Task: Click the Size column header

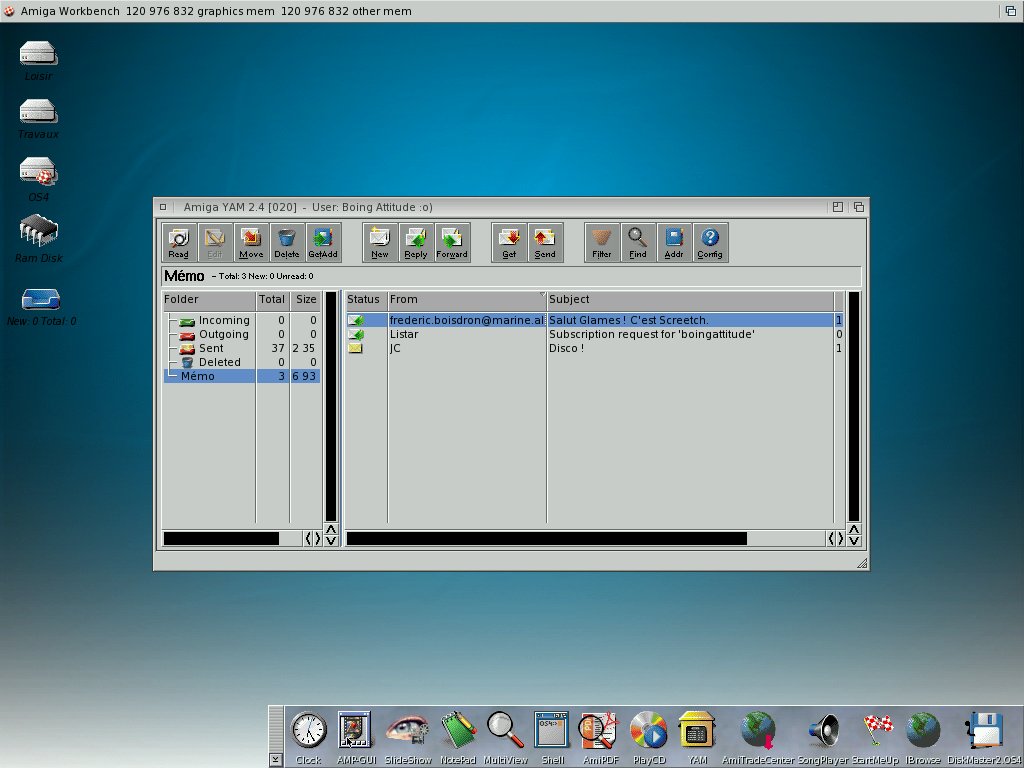Action: tap(306, 300)
